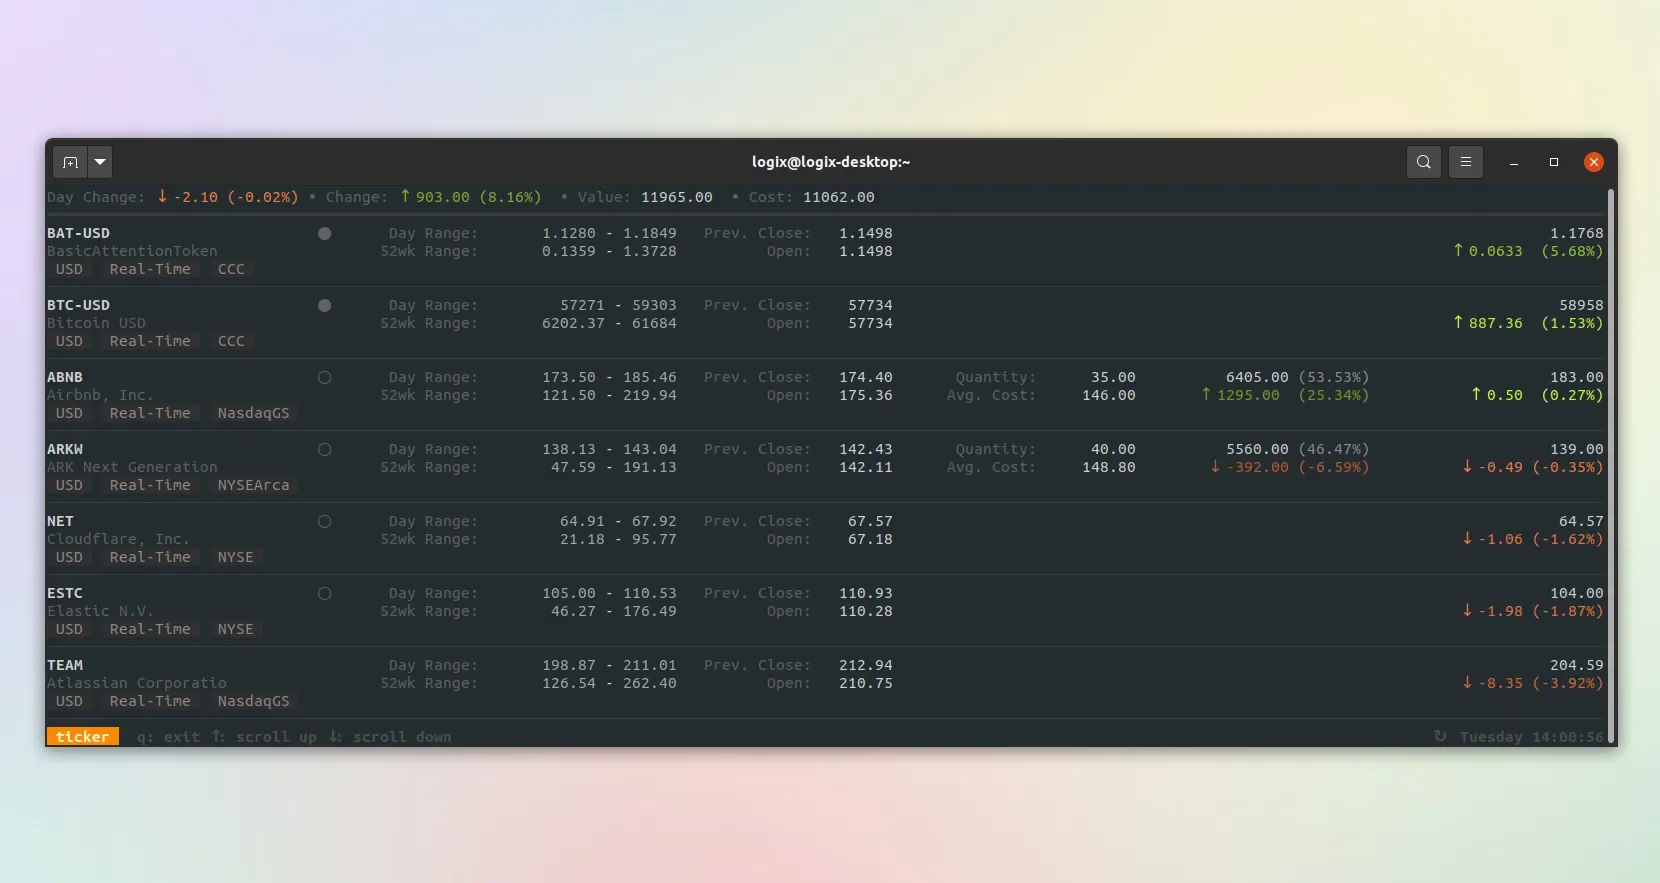Close the terminal window

pos(1594,162)
